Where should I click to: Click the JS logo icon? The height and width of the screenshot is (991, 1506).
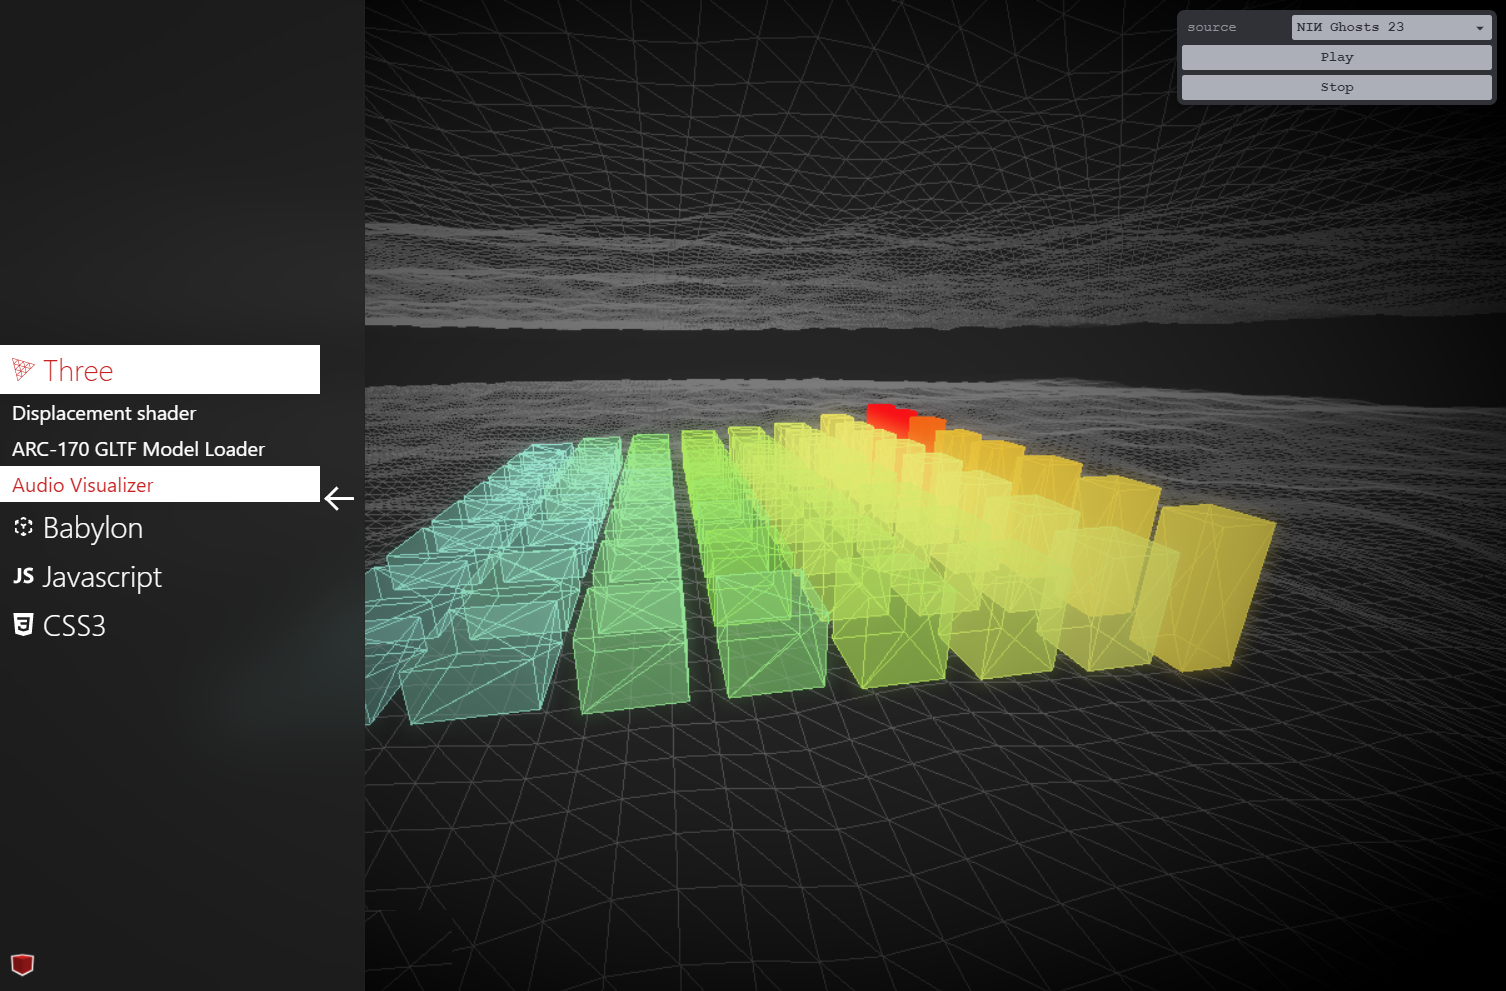pos(23,576)
